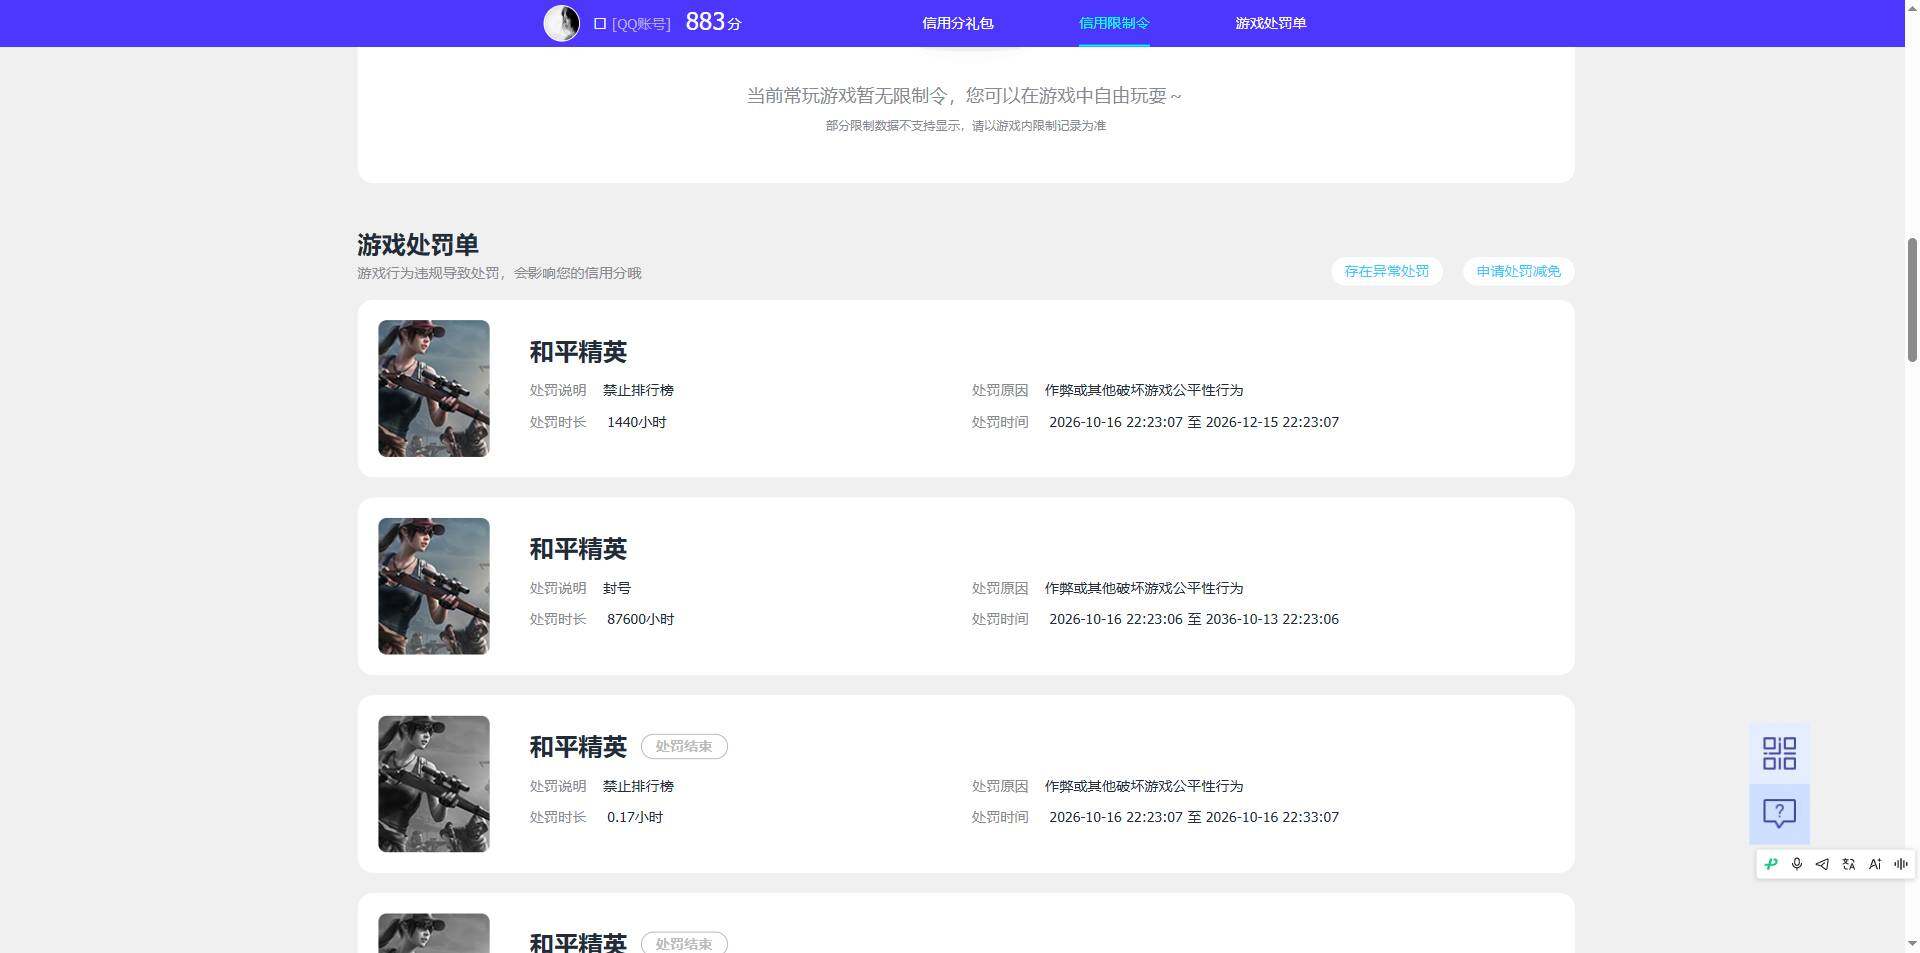Click the 游戏处罚单 section heading
The height and width of the screenshot is (953, 1920).
(417, 245)
